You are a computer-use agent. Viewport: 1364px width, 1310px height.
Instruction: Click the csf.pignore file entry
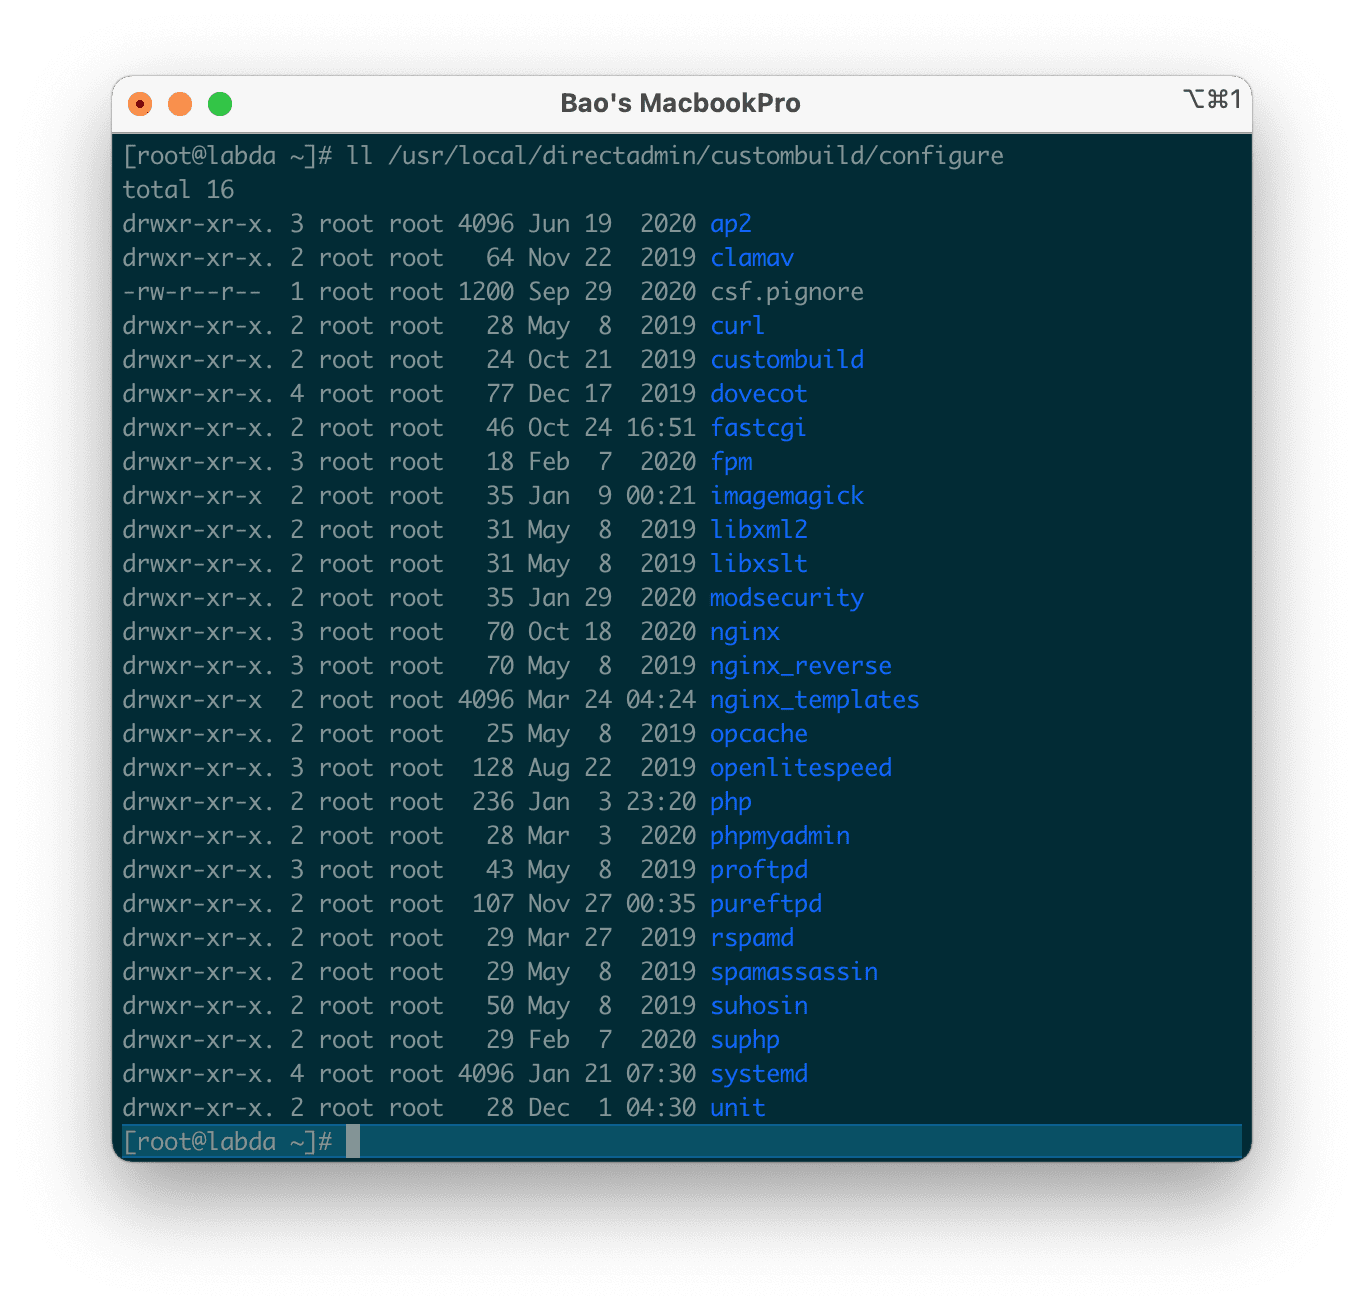pyautogui.click(x=785, y=291)
